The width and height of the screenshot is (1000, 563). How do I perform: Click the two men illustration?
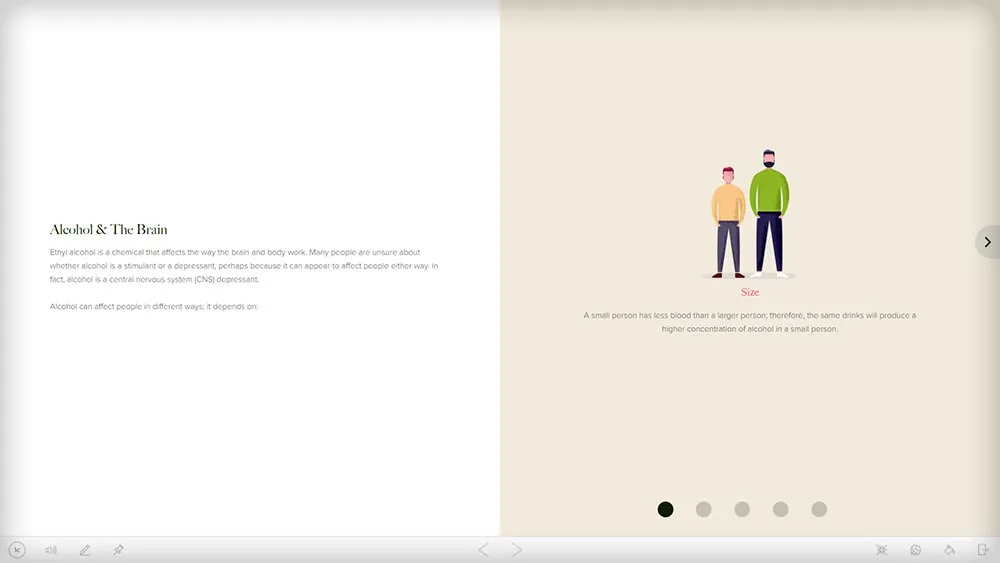pos(750,214)
